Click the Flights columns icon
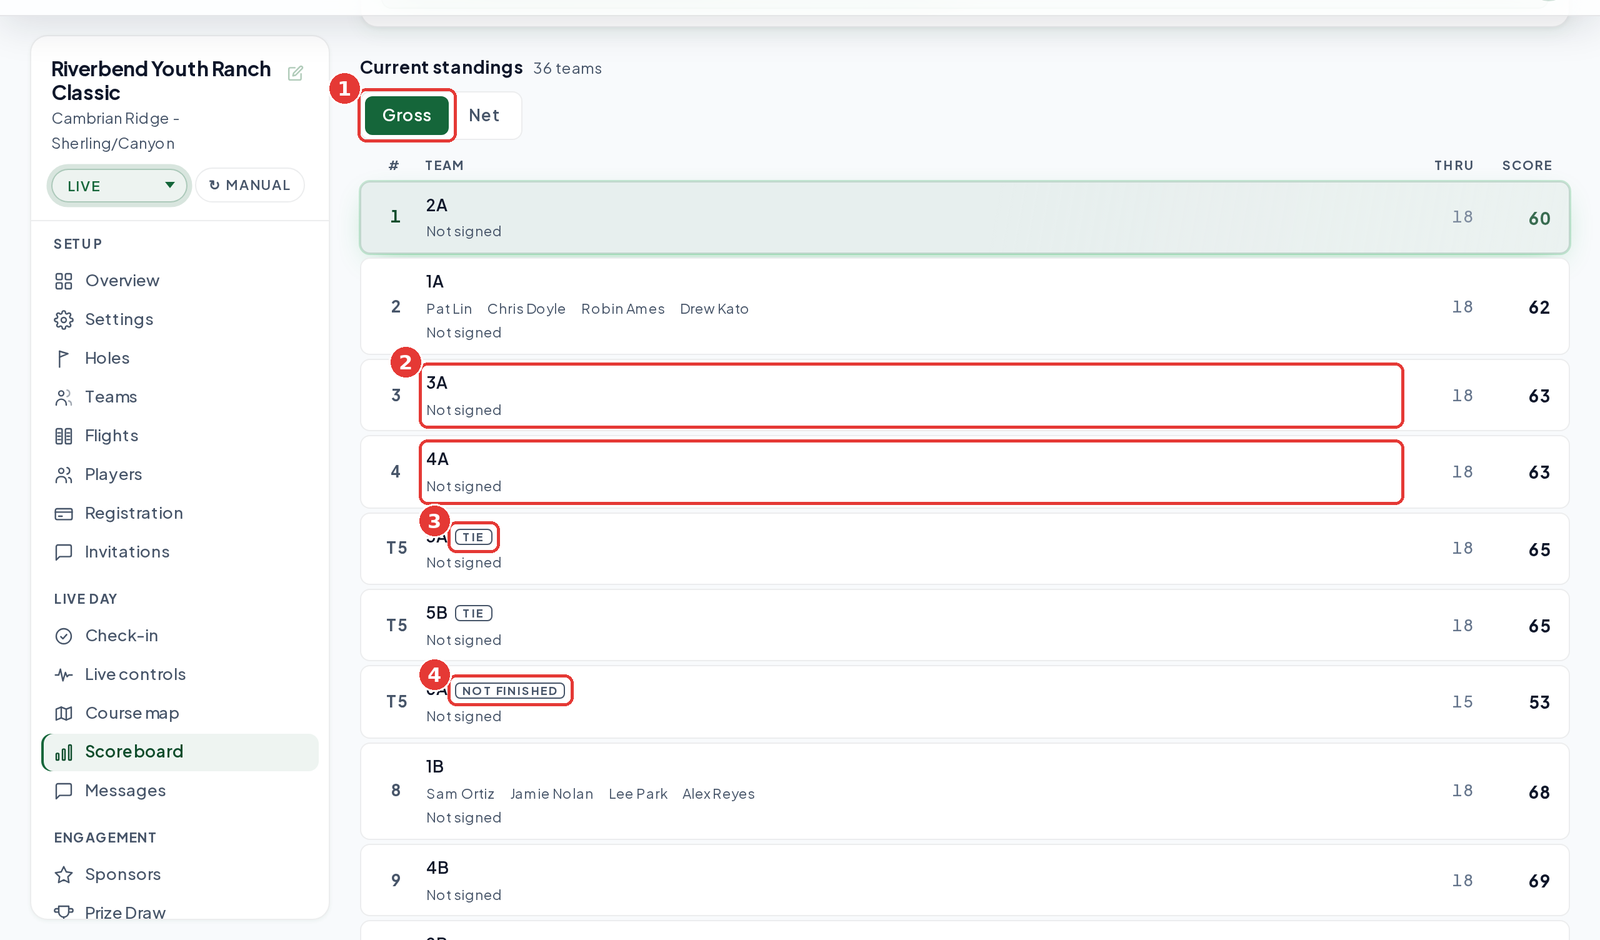This screenshot has height=940, width=1600. click(64, 436)
